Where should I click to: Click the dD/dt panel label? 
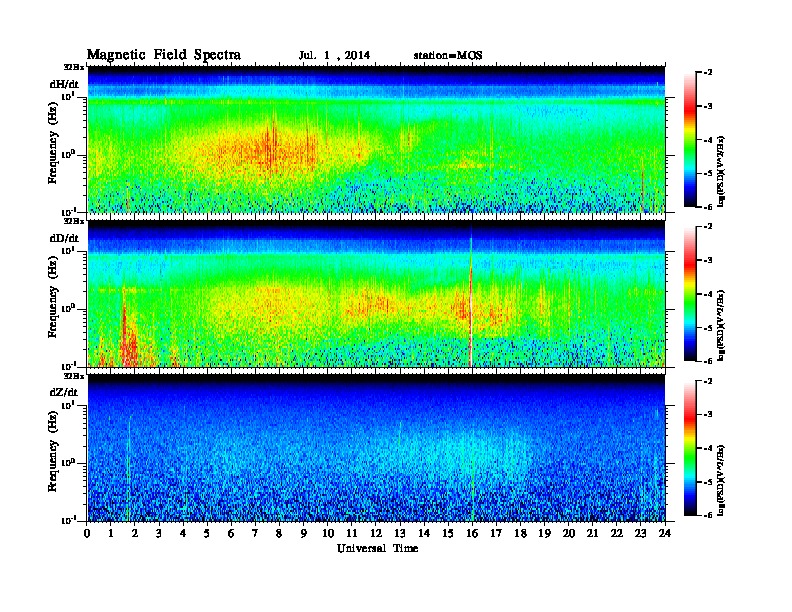64,238
